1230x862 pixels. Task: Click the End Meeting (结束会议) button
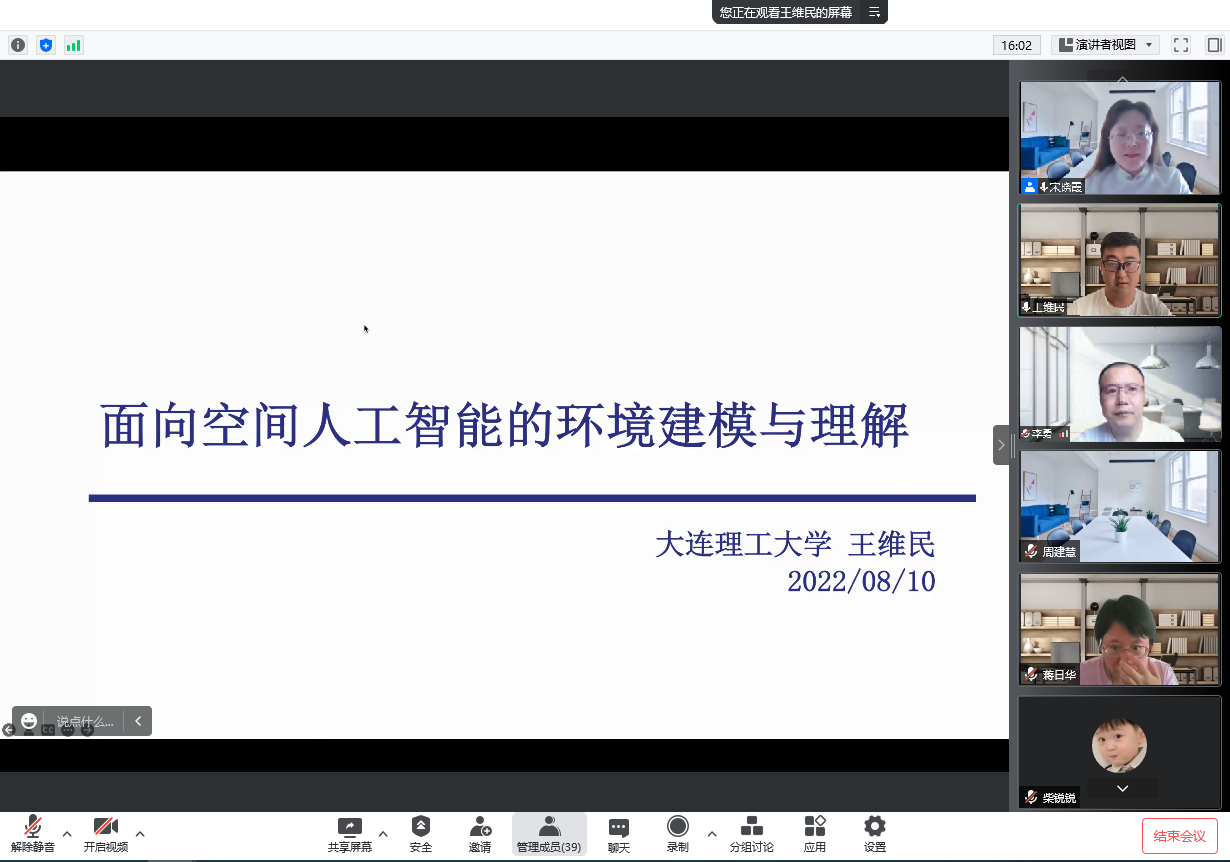click(x=1180, y=836)
